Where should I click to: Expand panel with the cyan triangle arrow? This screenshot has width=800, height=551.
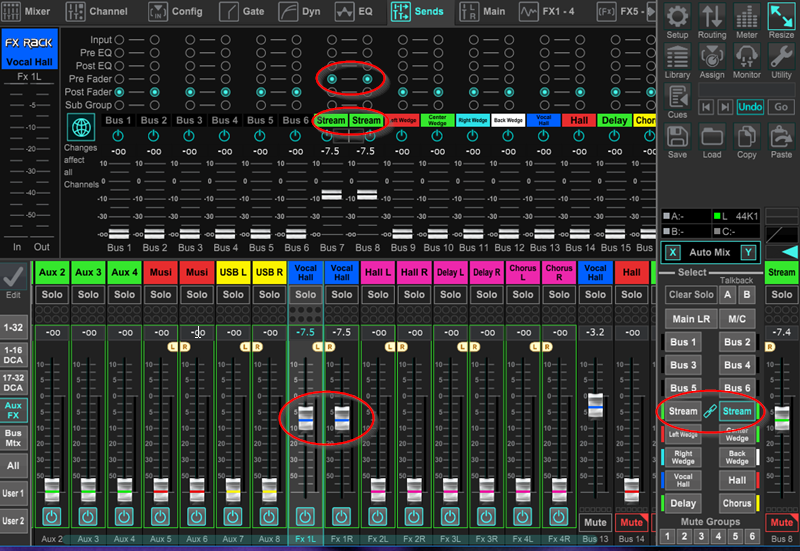point(789,251)
